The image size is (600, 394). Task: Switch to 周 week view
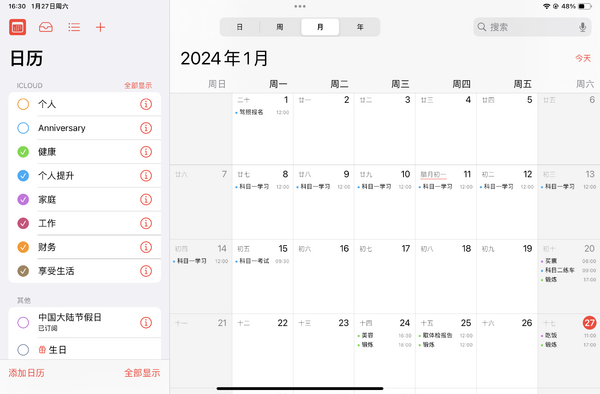click(280, 27)
